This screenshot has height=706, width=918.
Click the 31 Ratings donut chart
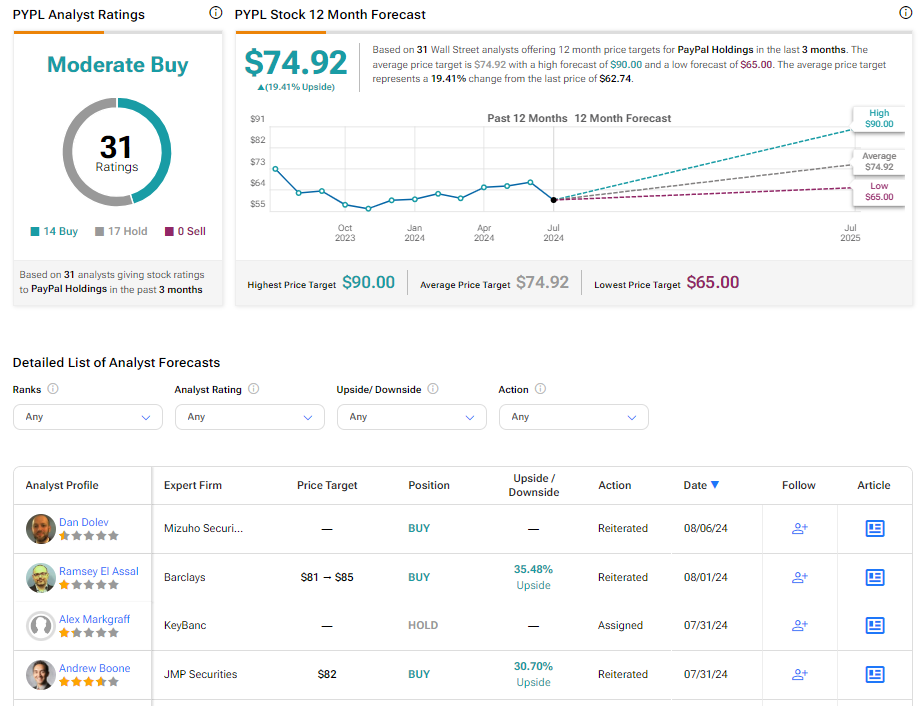pyautogui.click(x=117, y=152)
